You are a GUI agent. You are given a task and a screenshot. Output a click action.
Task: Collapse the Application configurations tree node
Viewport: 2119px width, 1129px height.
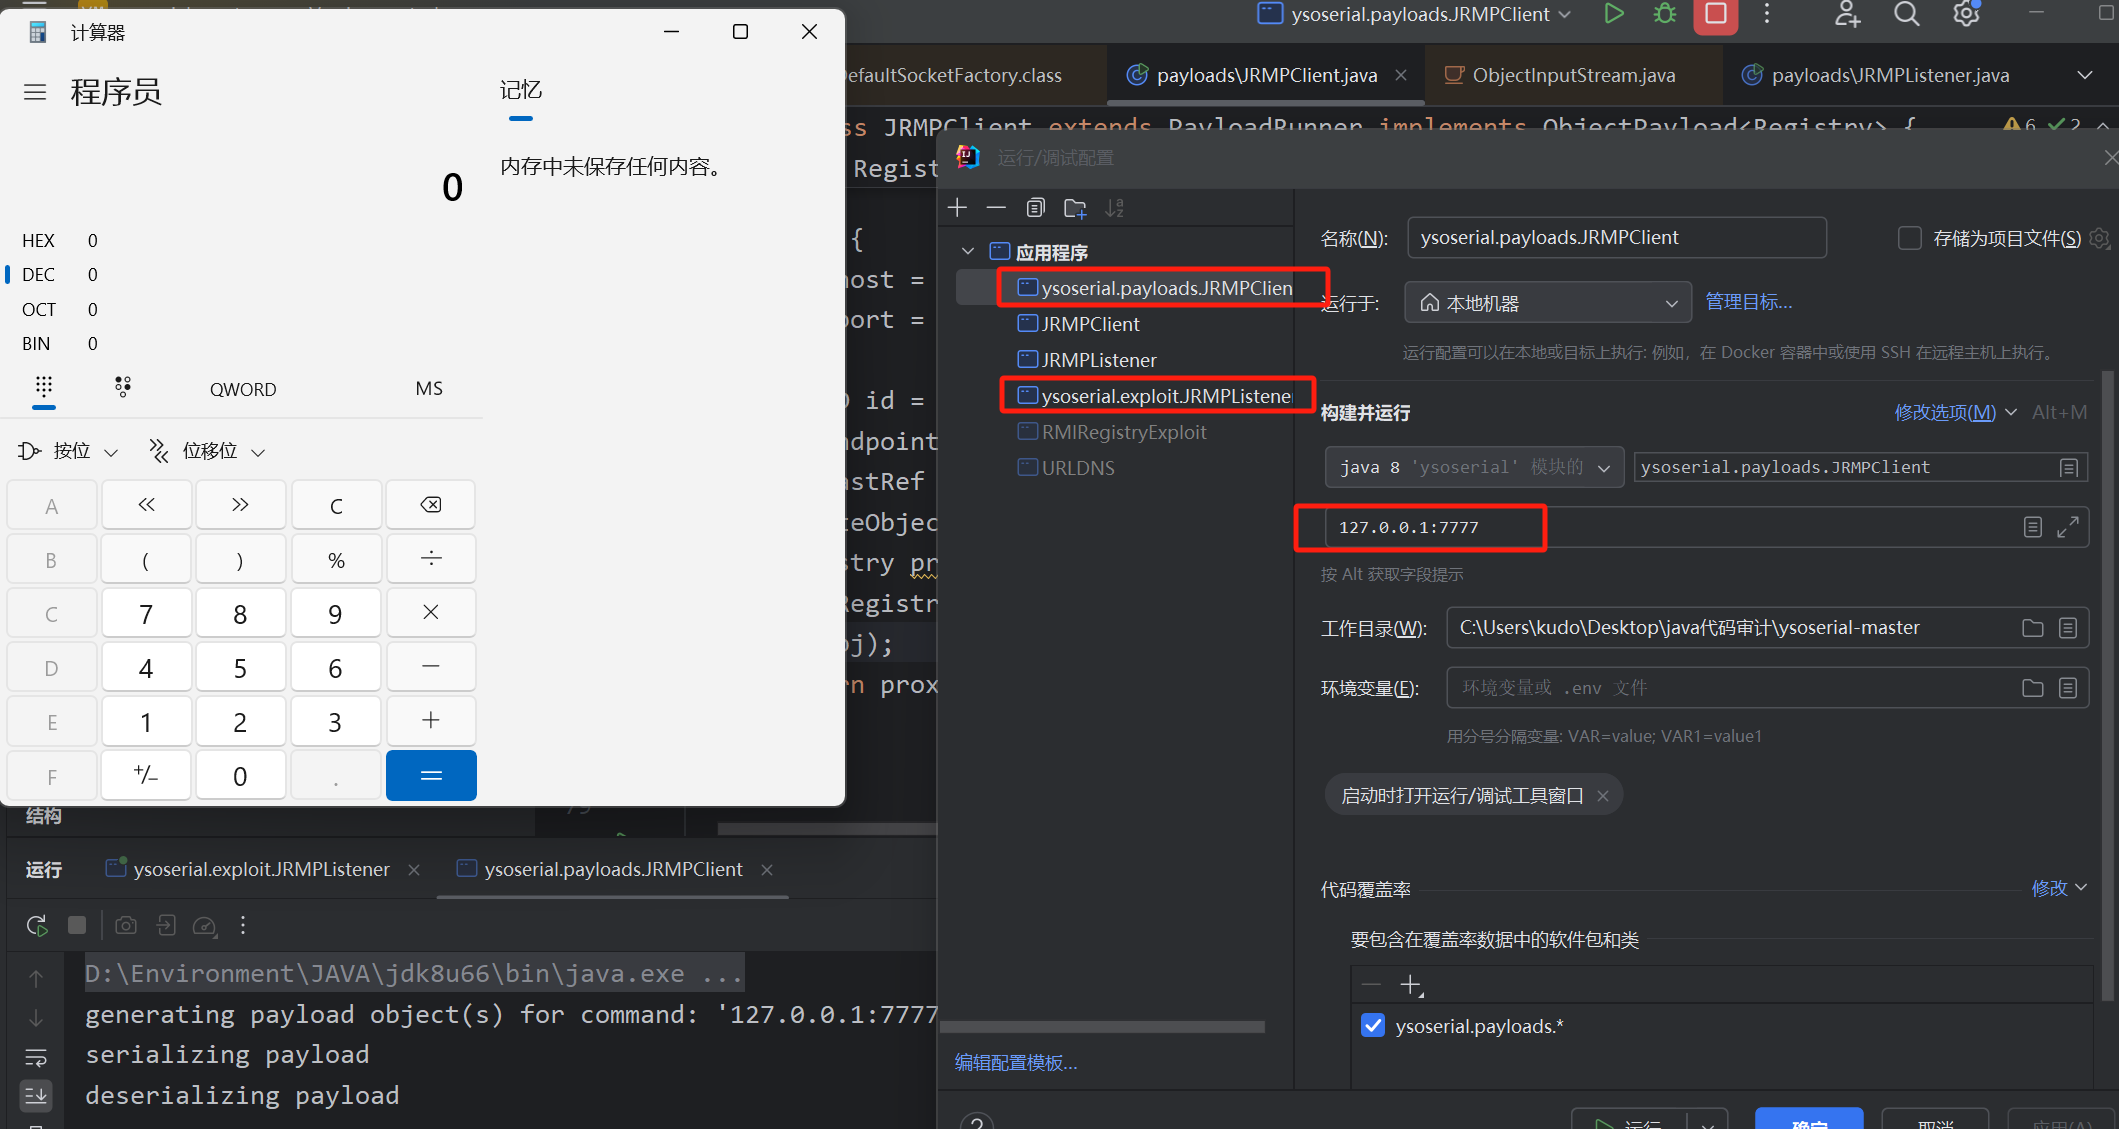pyautogui.click(x=967, y=251)
